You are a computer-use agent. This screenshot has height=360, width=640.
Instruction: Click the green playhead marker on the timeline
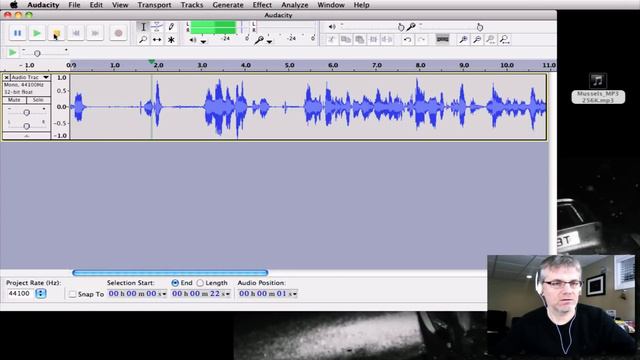(151, 62)
